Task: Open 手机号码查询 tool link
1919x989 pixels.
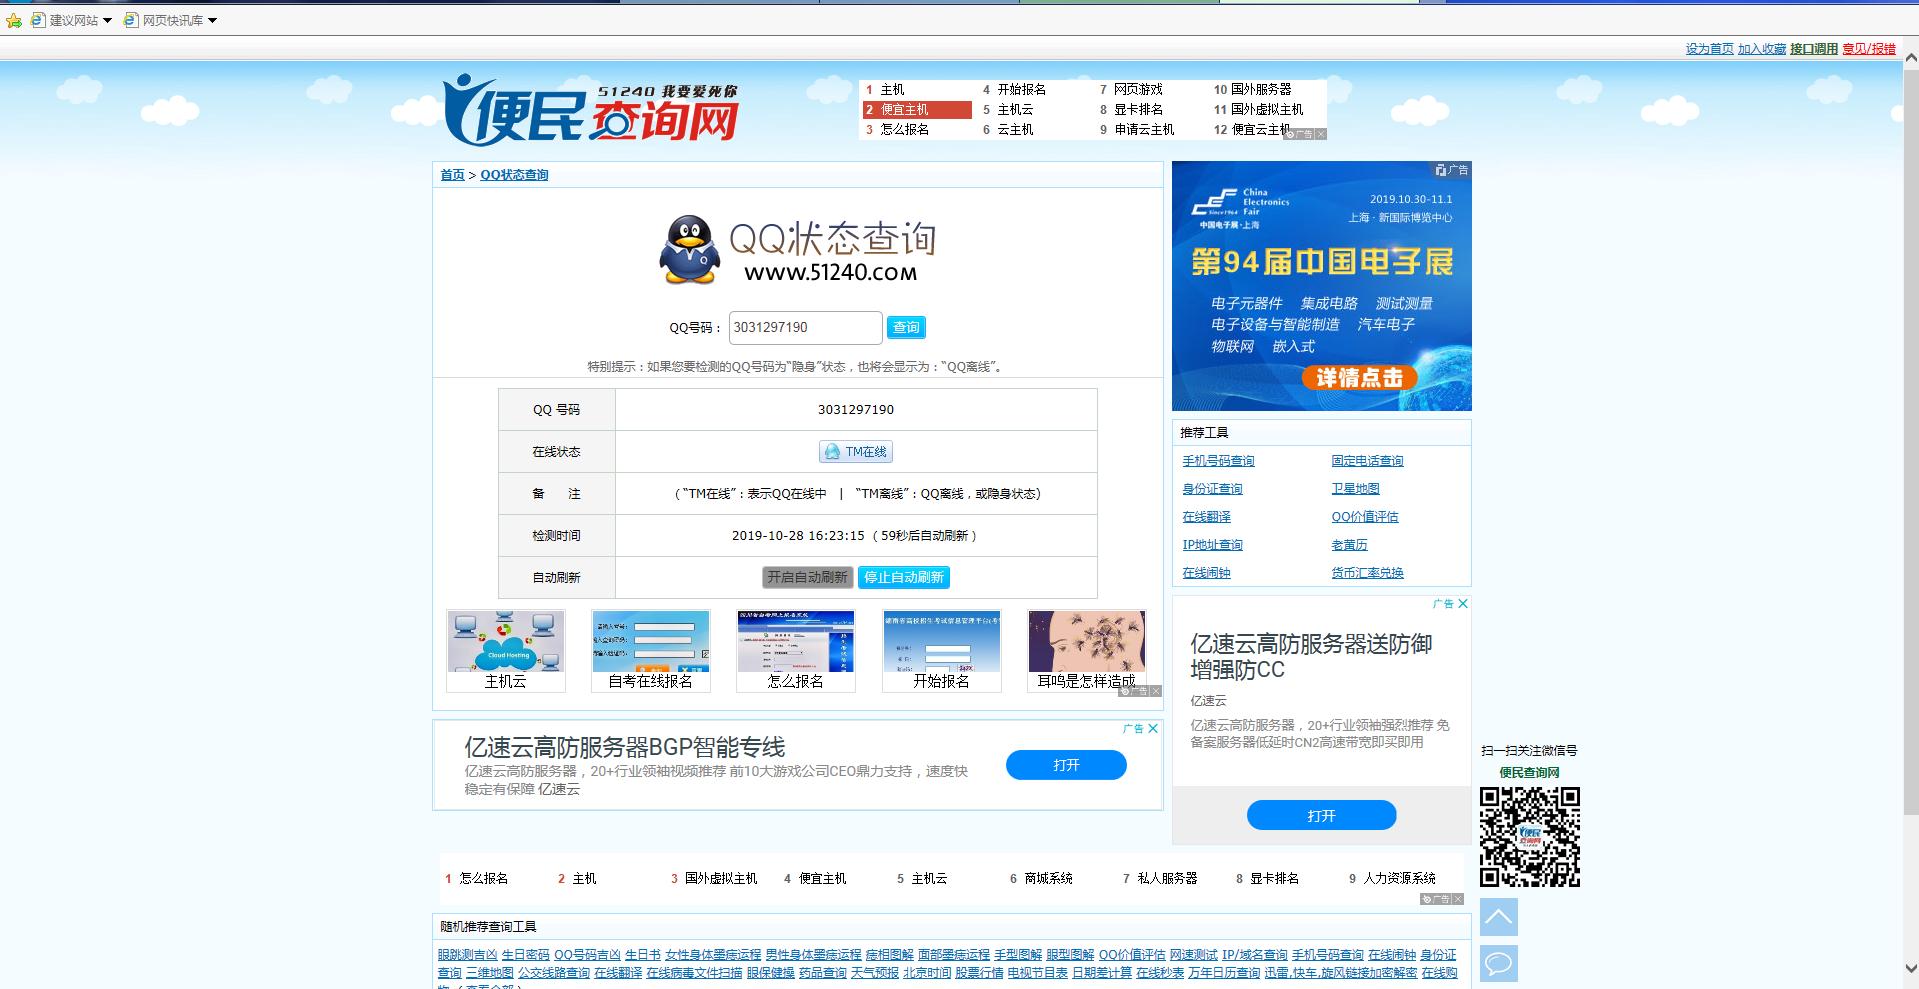Action: [1218, 461]
